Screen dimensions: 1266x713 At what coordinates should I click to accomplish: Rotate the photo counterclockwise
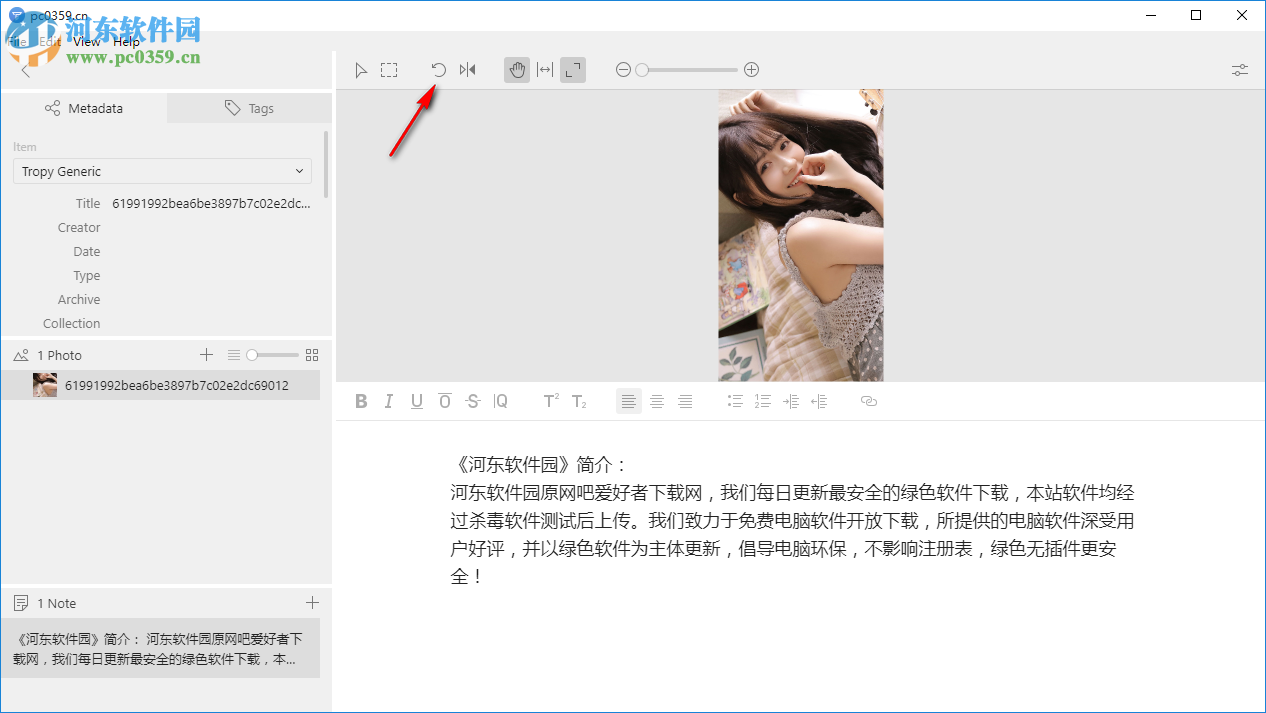tap(438, 69)
